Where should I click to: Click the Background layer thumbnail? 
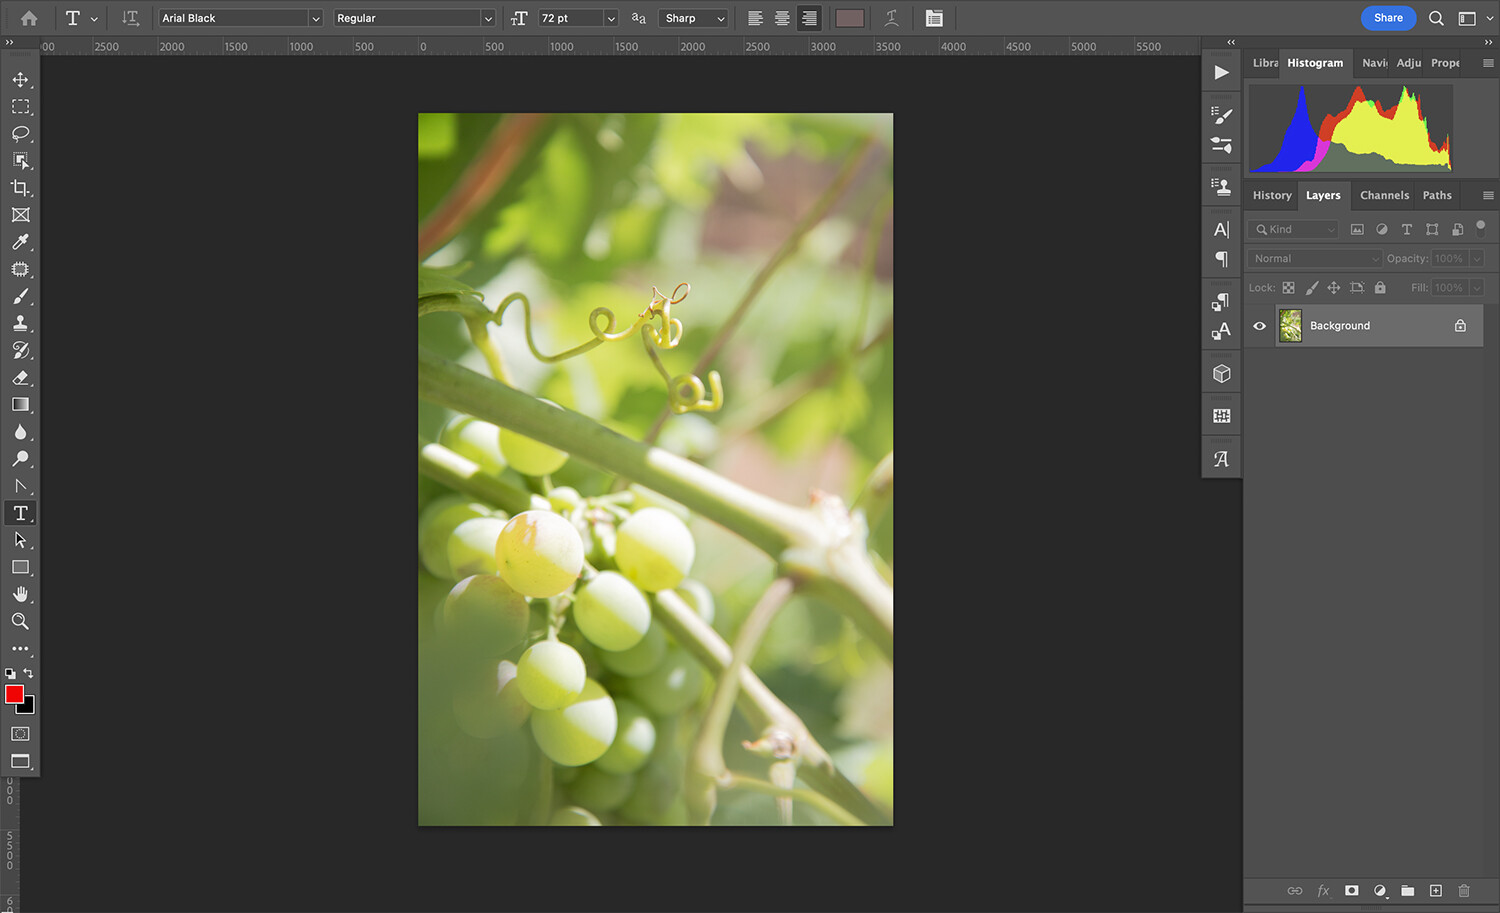[x=1291, y=326]
